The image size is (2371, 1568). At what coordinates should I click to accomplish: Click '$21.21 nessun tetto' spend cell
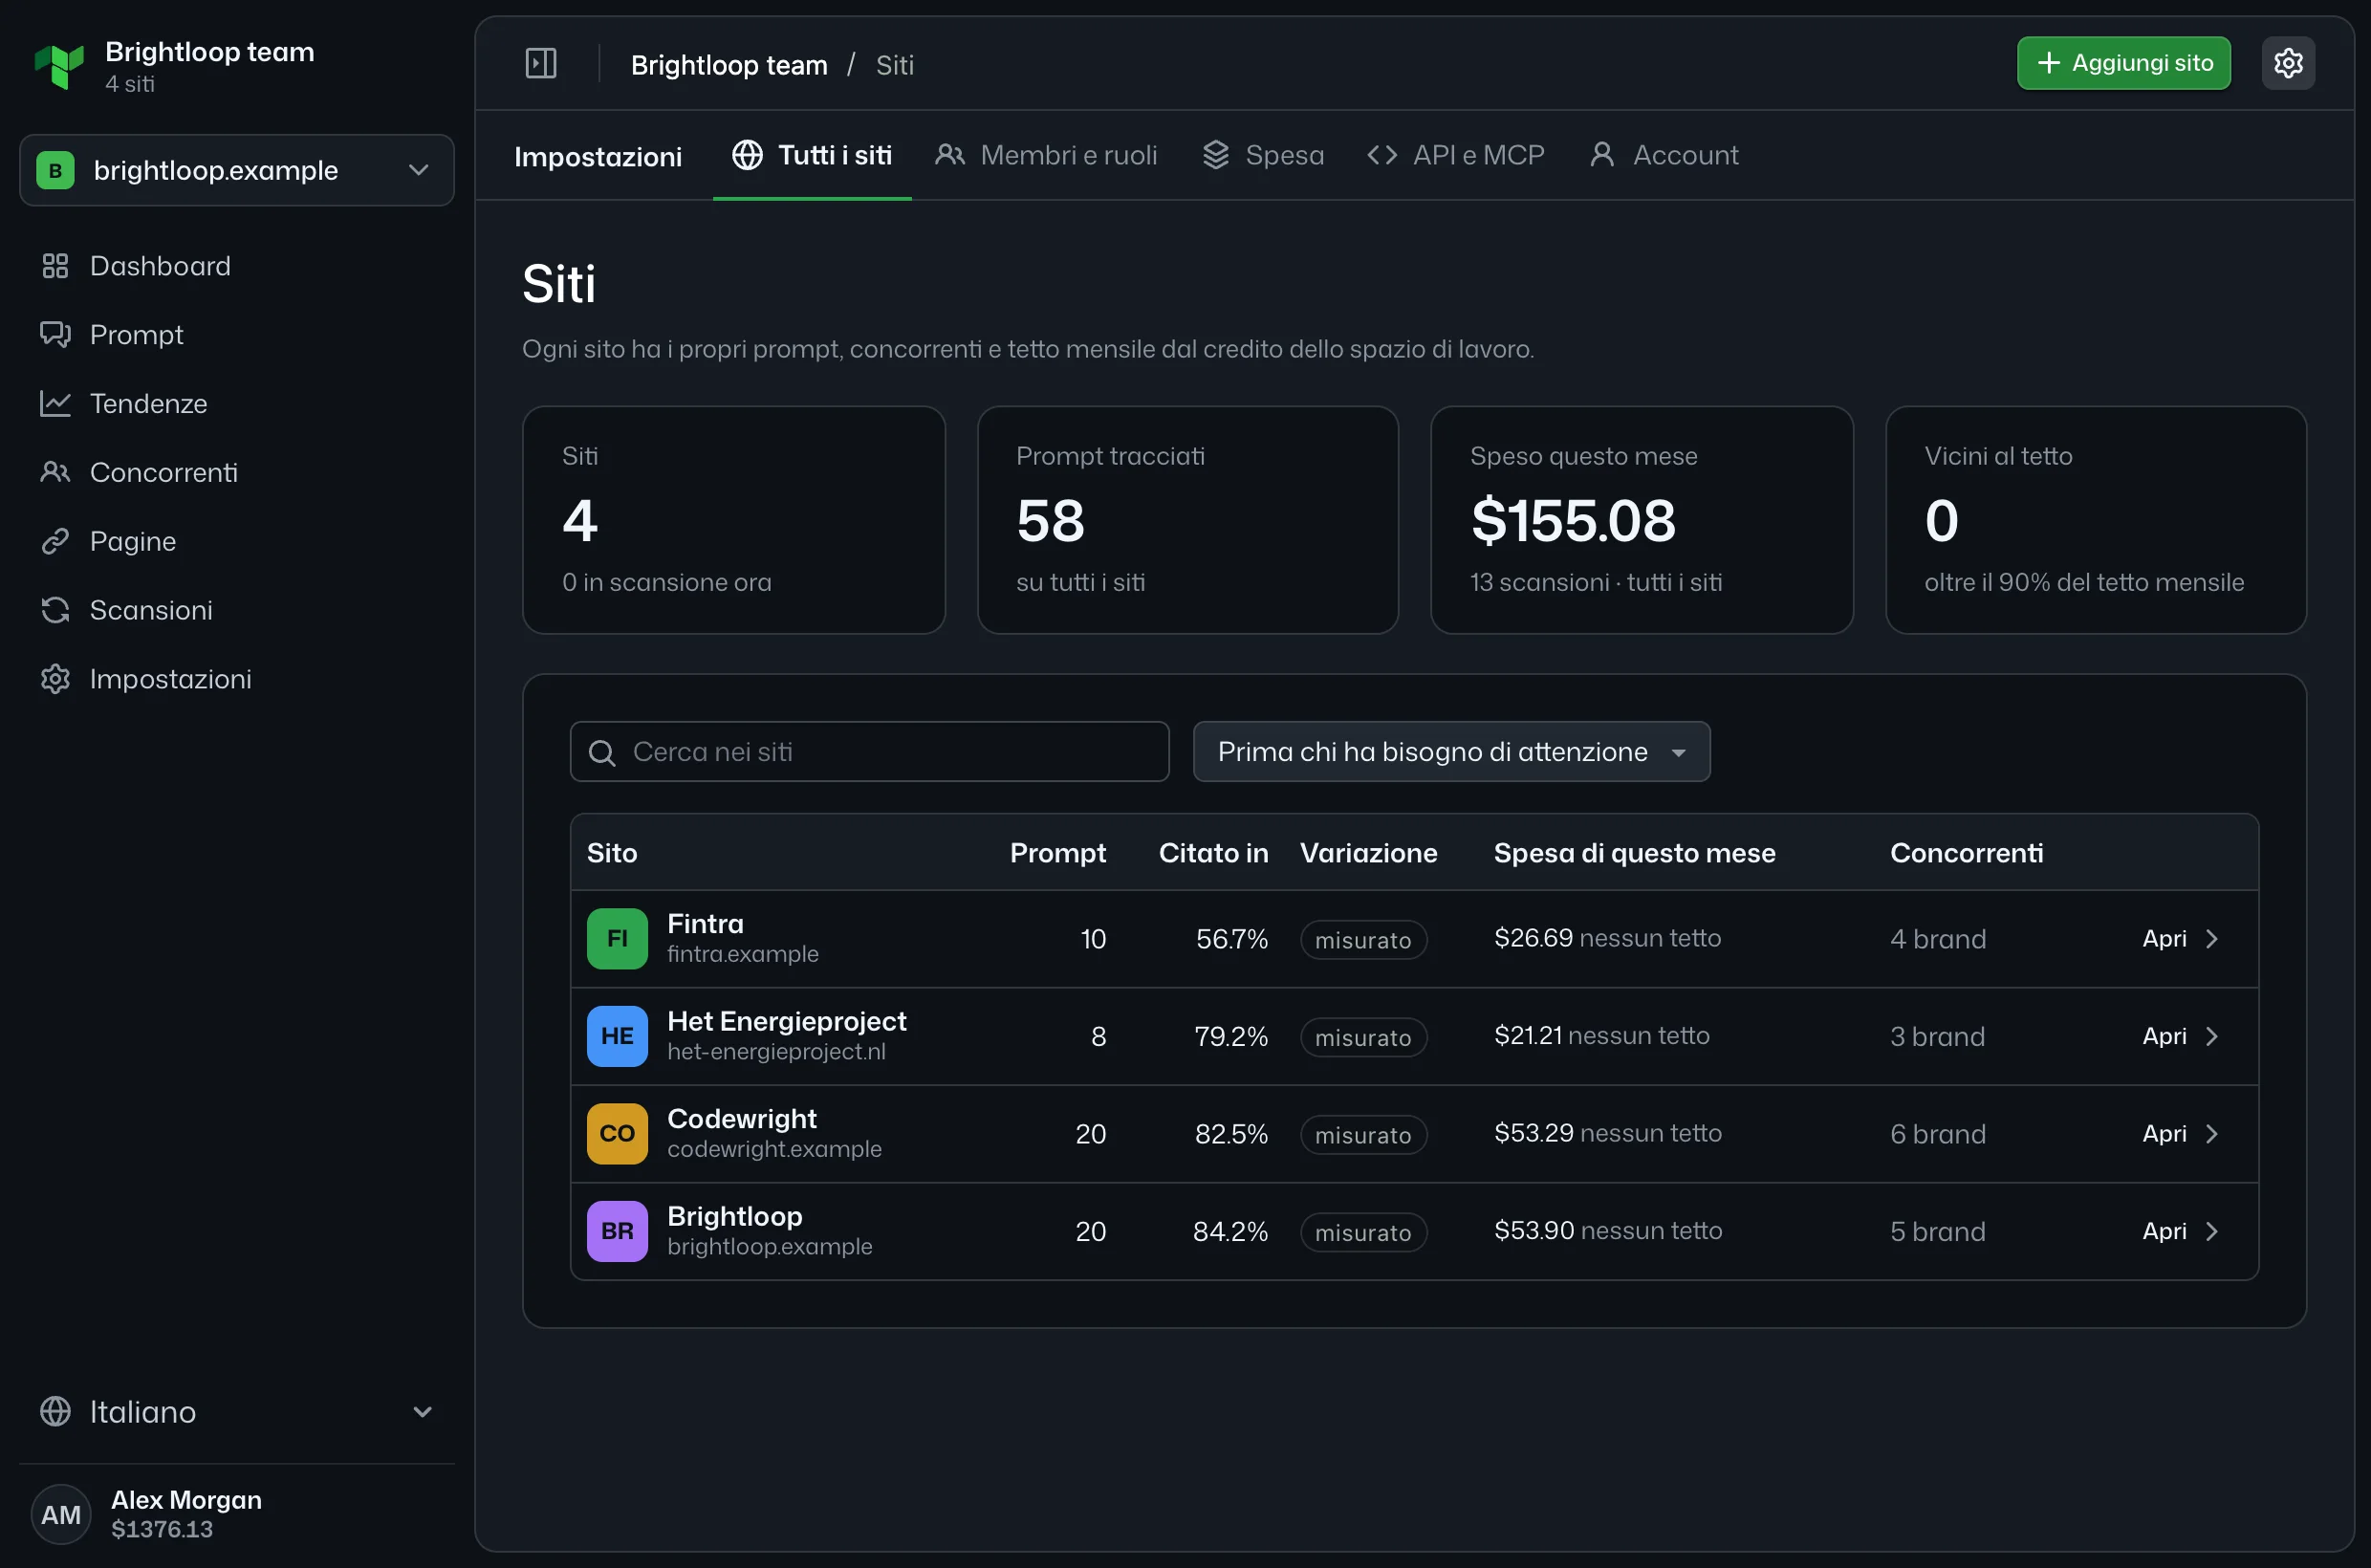(x=1602, y=1036)
